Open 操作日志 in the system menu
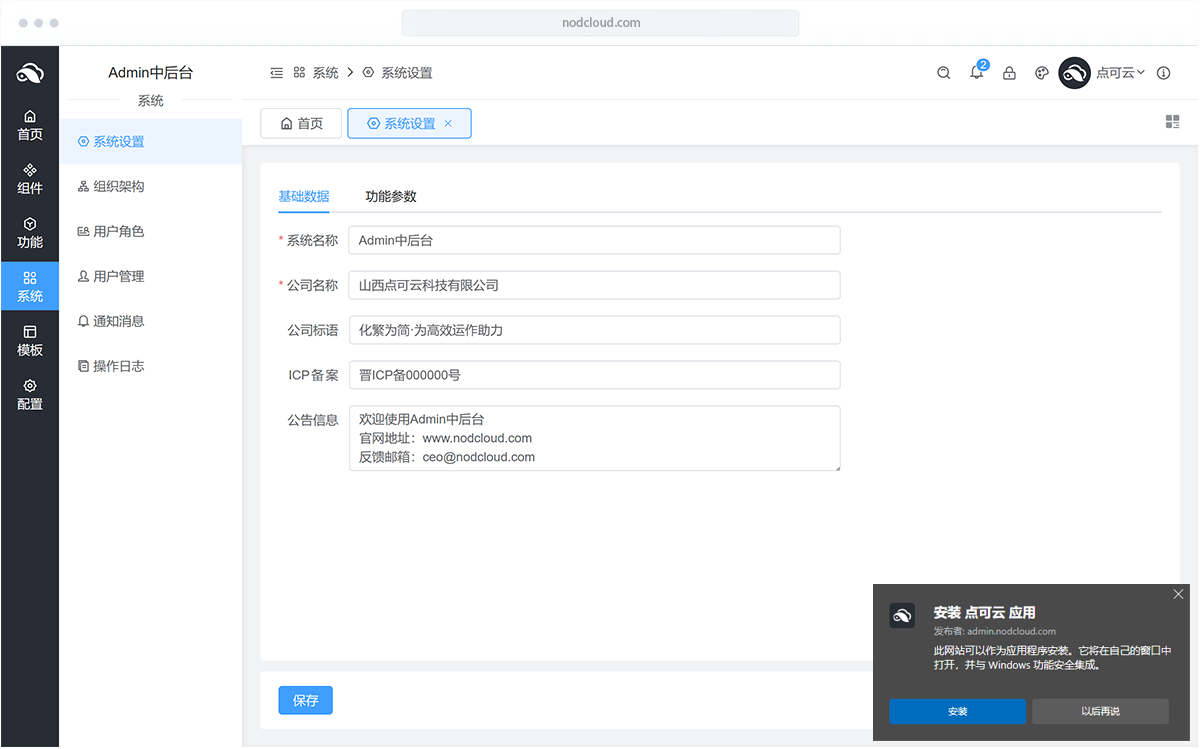 tap(118, 366)
